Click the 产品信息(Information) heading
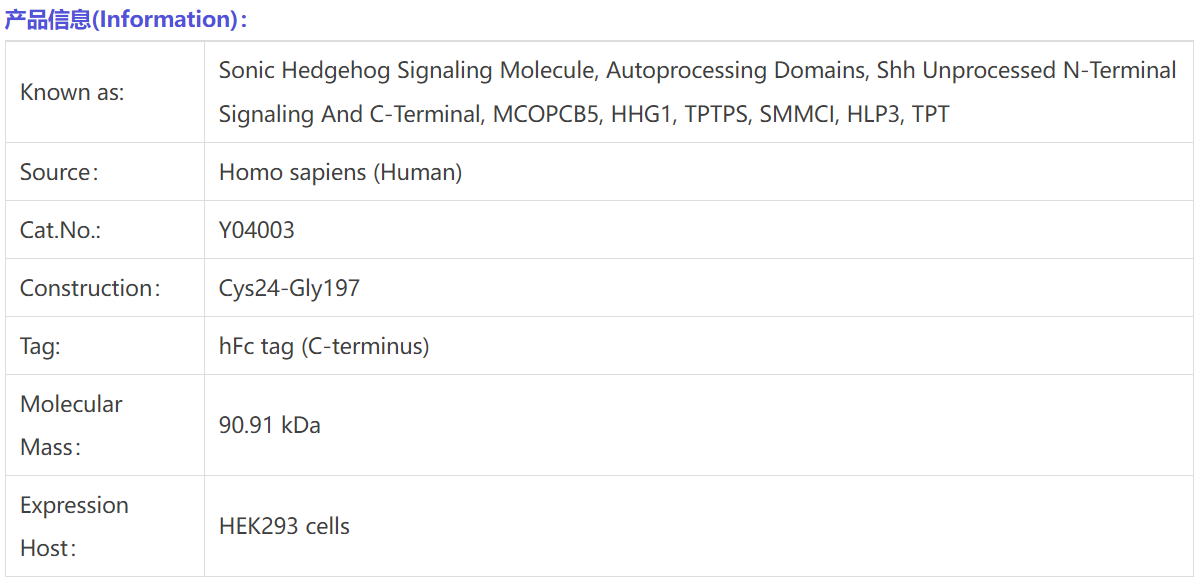Image resolution: width=1199 pixels, height=581 pixels. [x=125, y=19]
